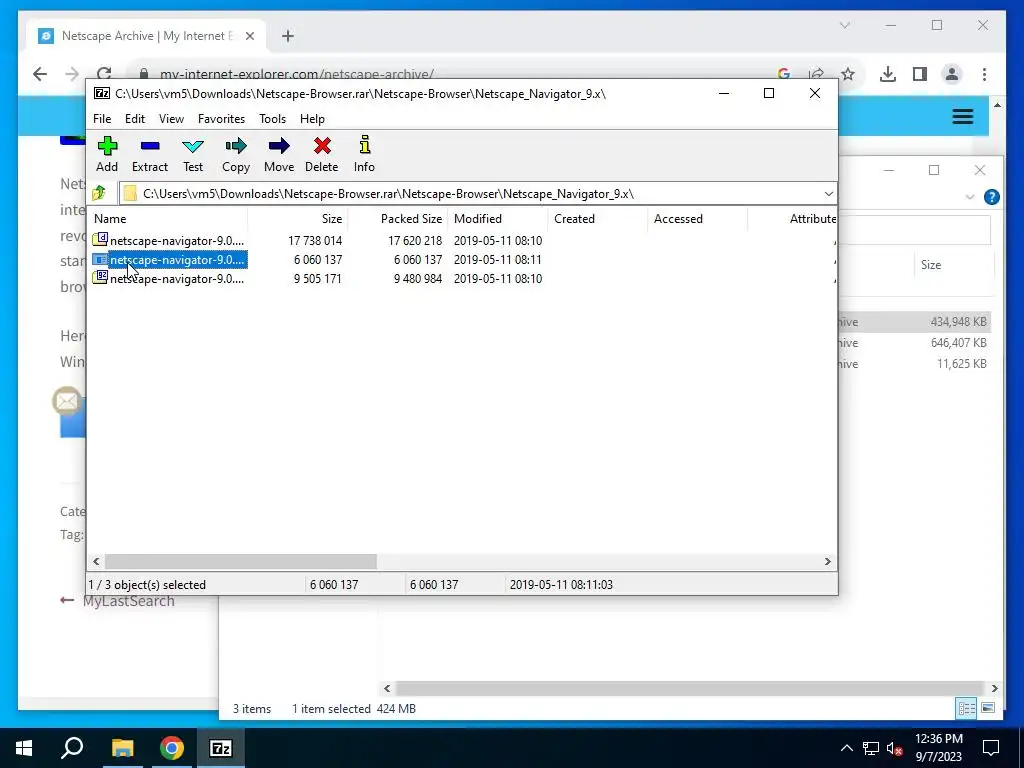Screen dimensions: 1024x768
Task: Open the Favorites menu
Action: point(221,118)
